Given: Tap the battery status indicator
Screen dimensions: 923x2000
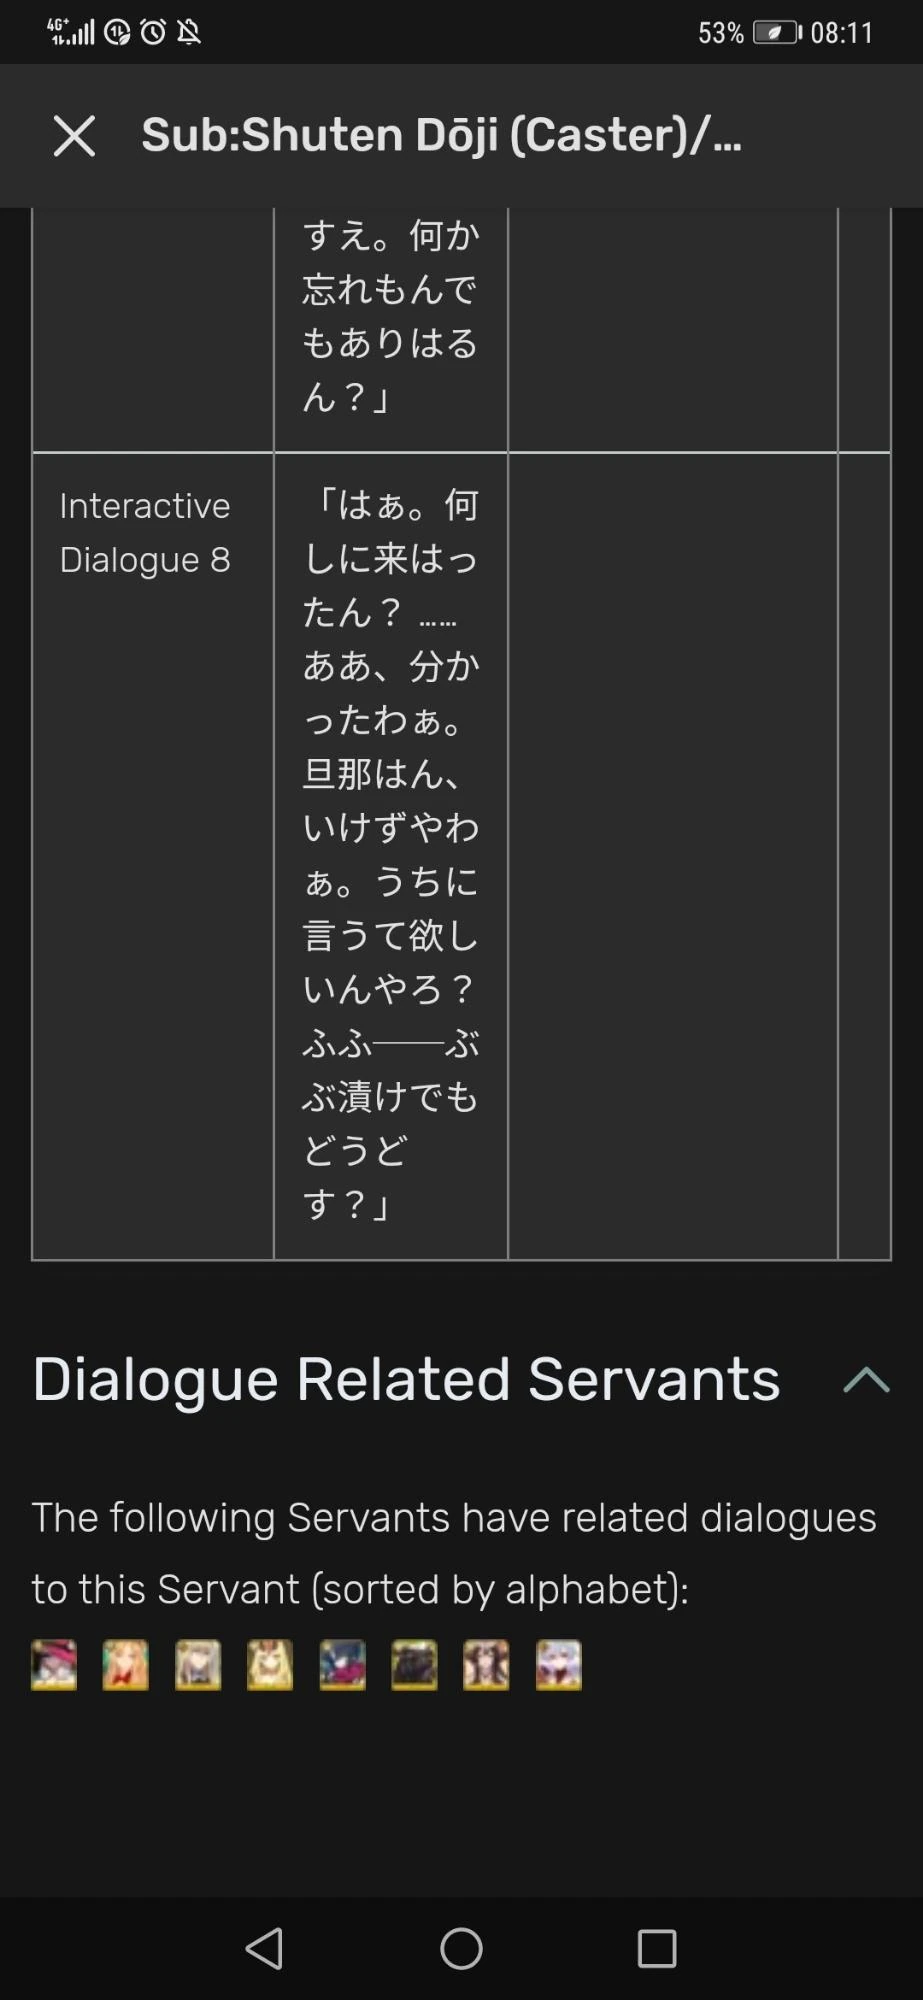Looking at the screenshot, I should coord(777,33).
